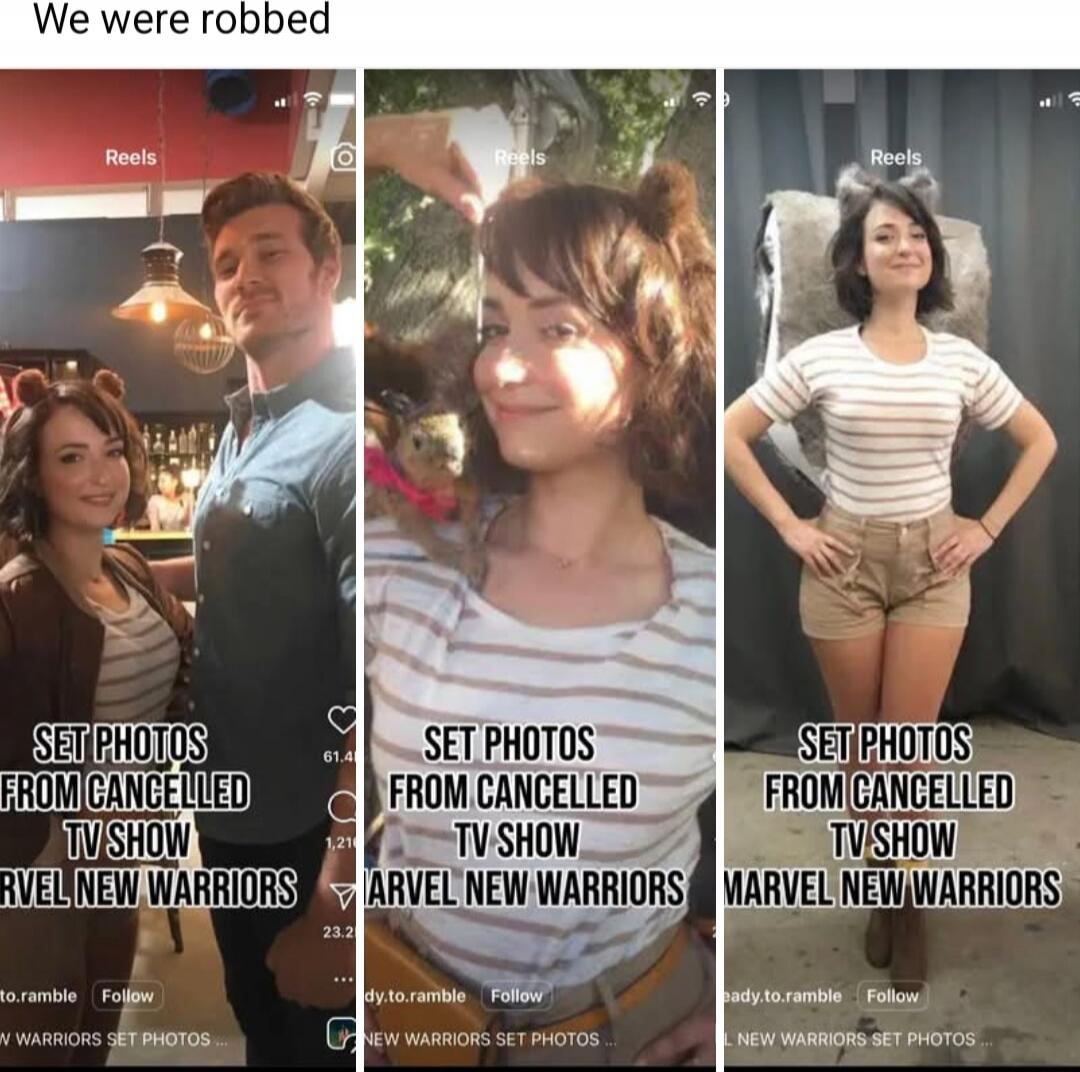This screenshot has width=1080, height=1072.
Task: Open comments bubble on first reel
Action: [x=343, y=806]
